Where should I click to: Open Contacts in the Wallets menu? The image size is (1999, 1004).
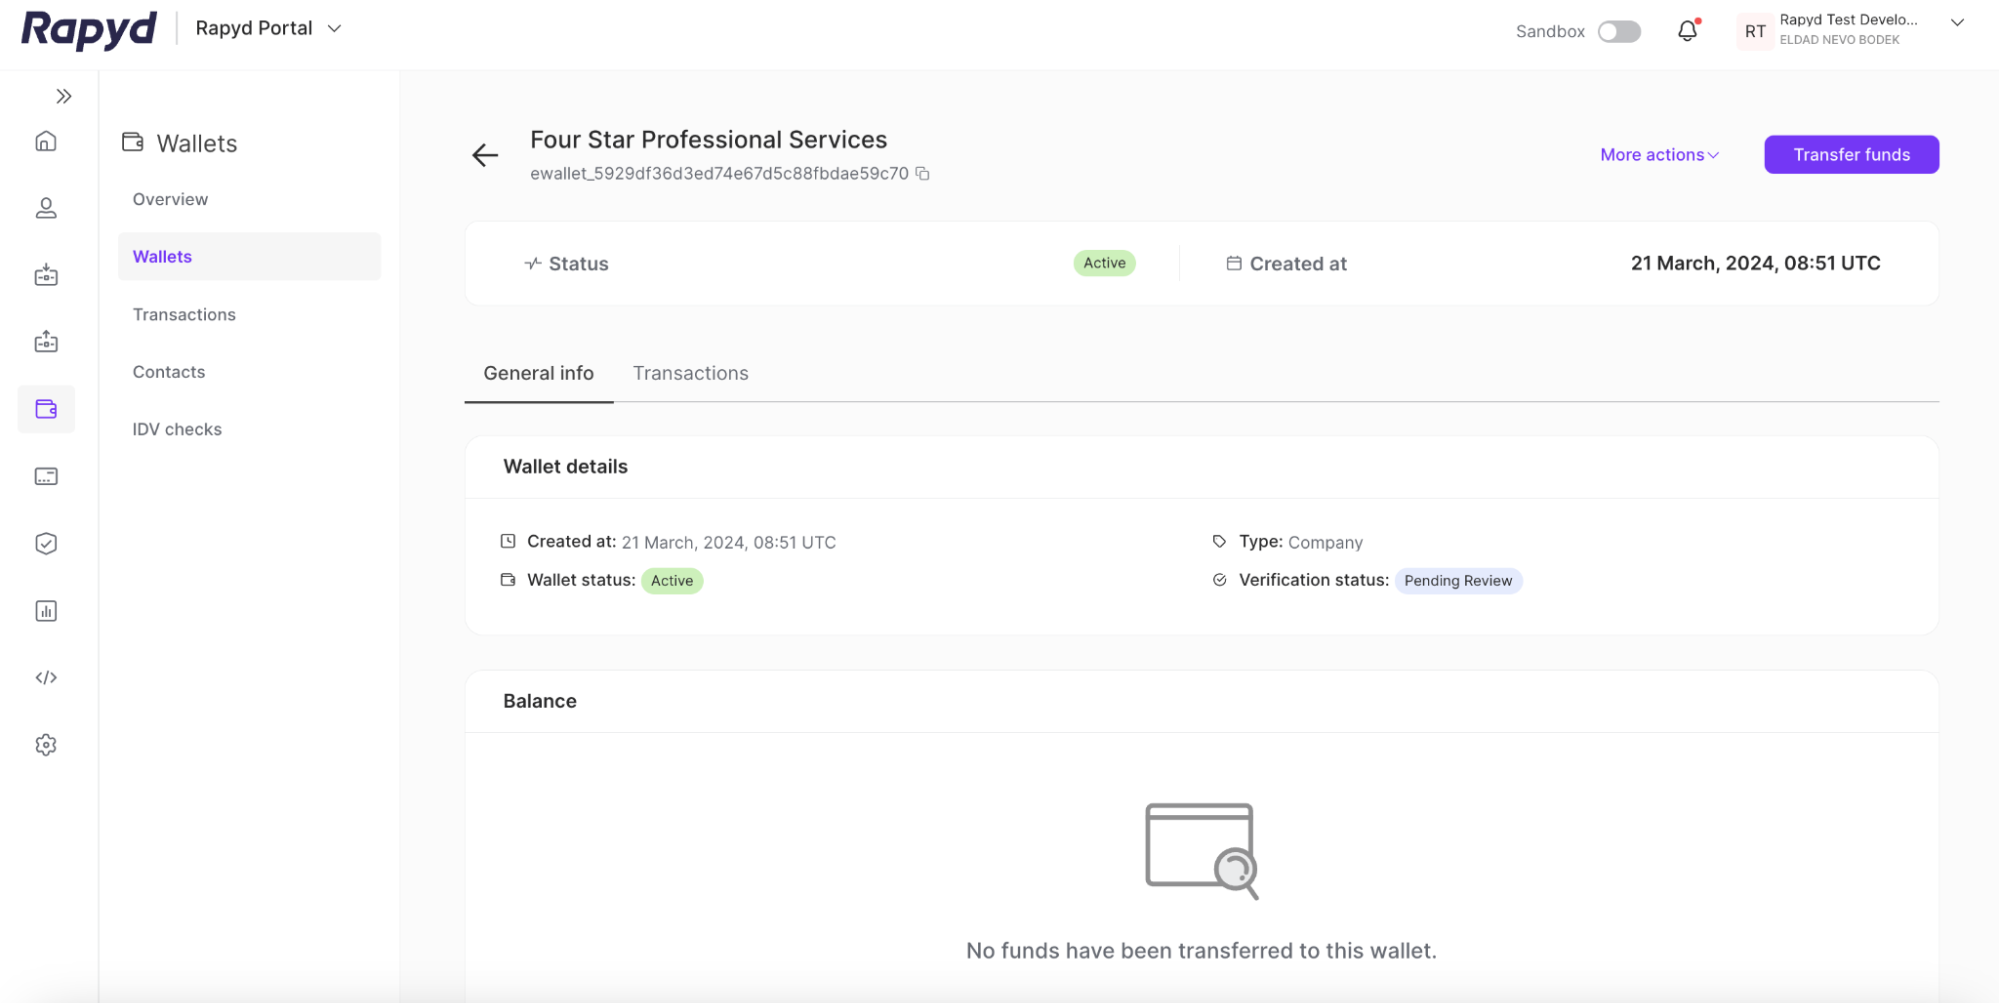169,372
